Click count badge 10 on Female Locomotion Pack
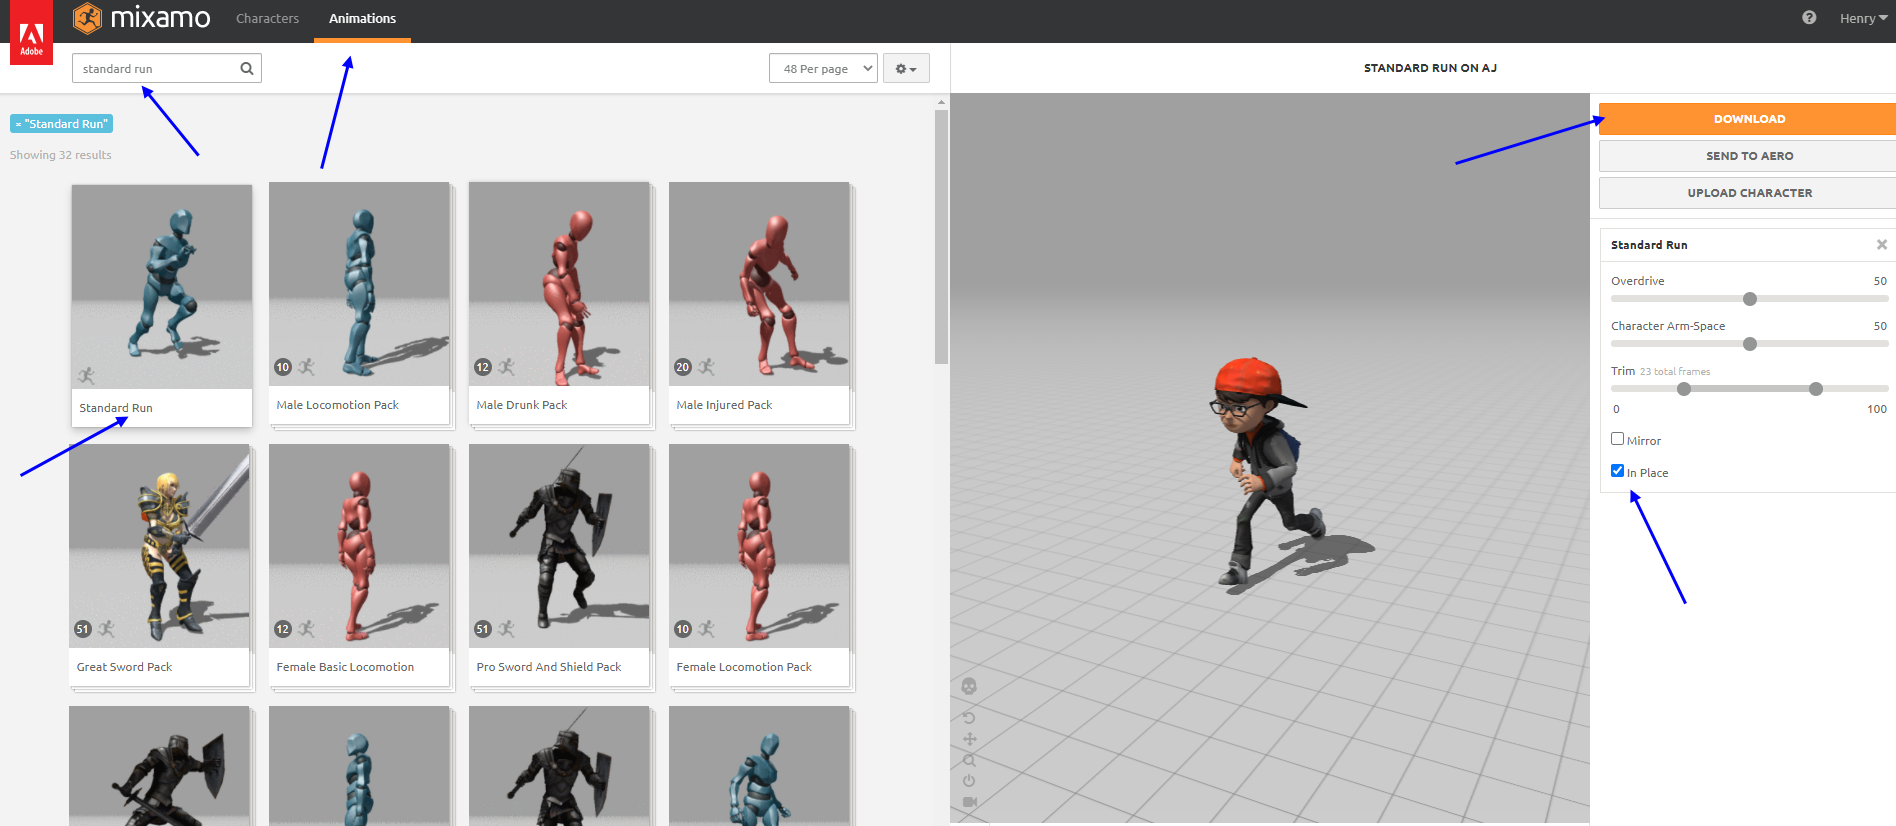The height and width of the screenshot is (826, 1896). [x=683, y=629]
